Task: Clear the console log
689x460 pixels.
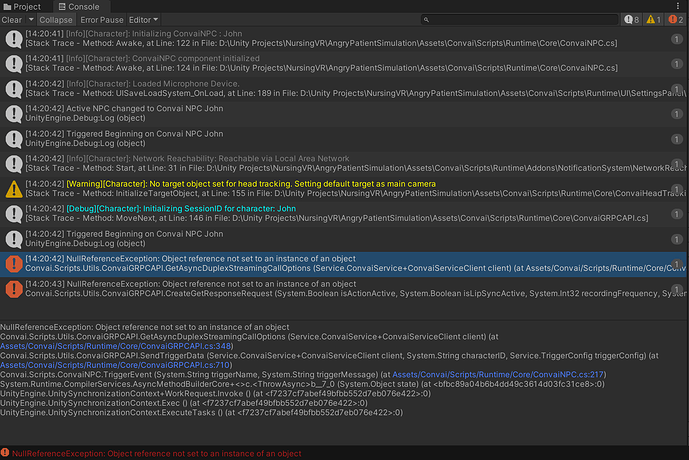Action: click(11, 20)
